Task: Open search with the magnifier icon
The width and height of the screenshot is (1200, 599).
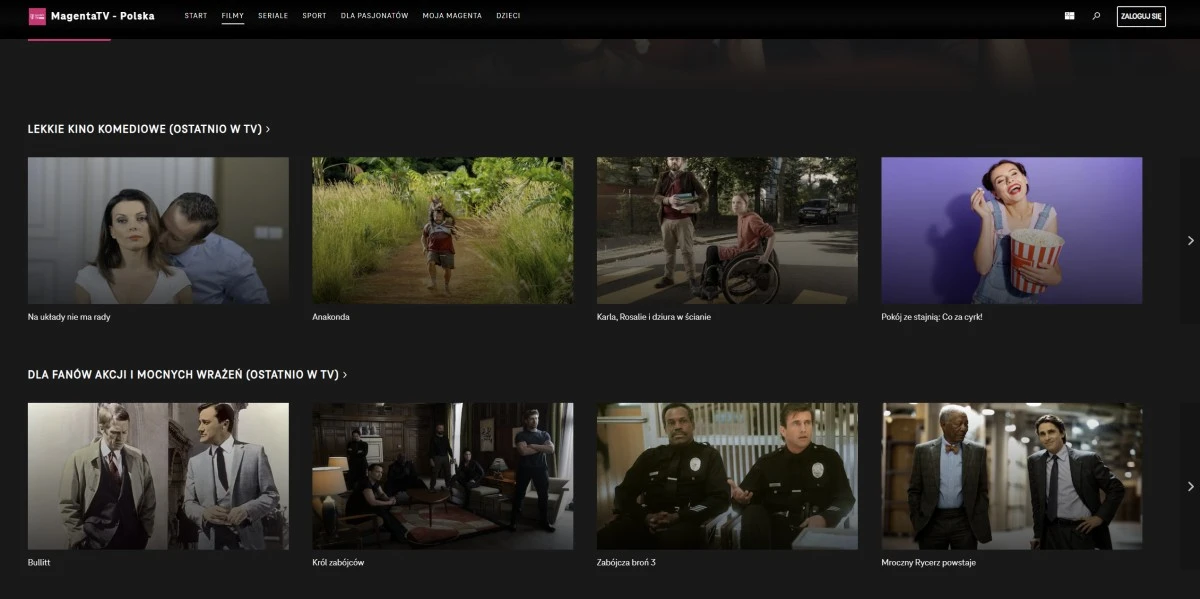Action: [x=1096, y=16]
